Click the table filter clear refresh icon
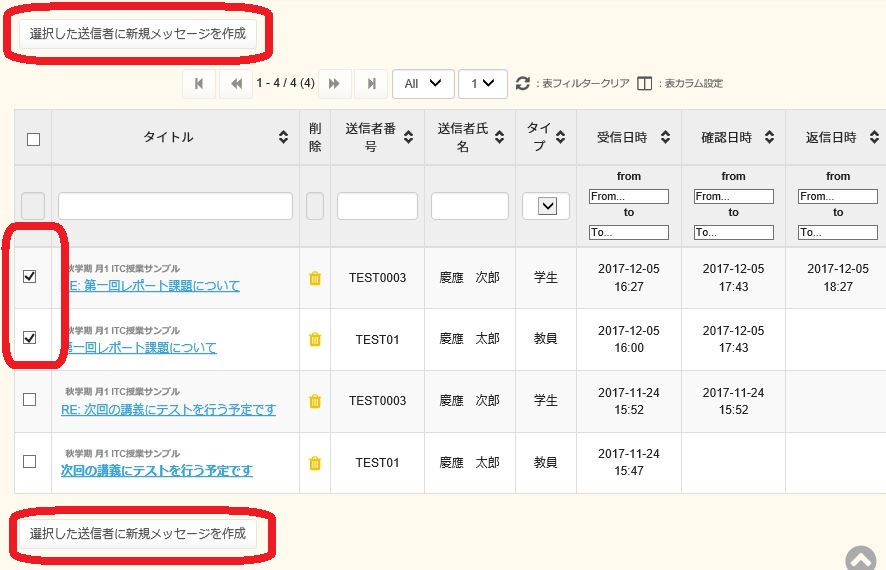This screenshot has width=886, height=570. (x=522, y=84)
